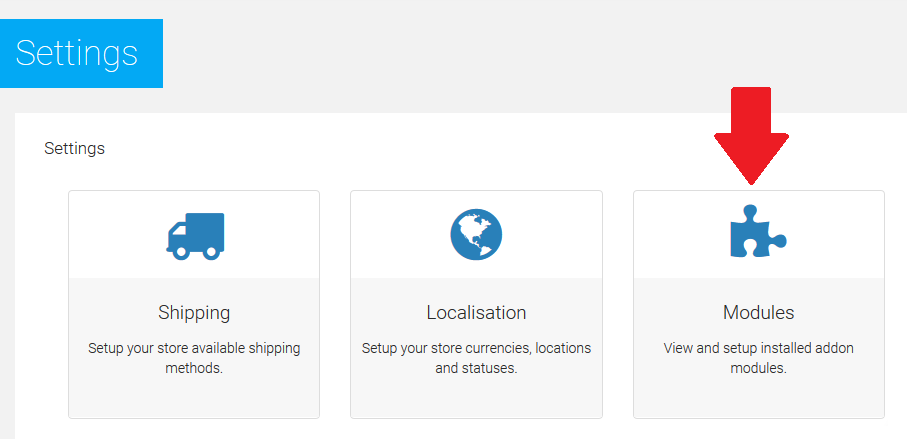Click 'and statuses.' text under Localisation
Image resolution: width=907 pixels, height=439 pixels.
click(x=476, y=368)
